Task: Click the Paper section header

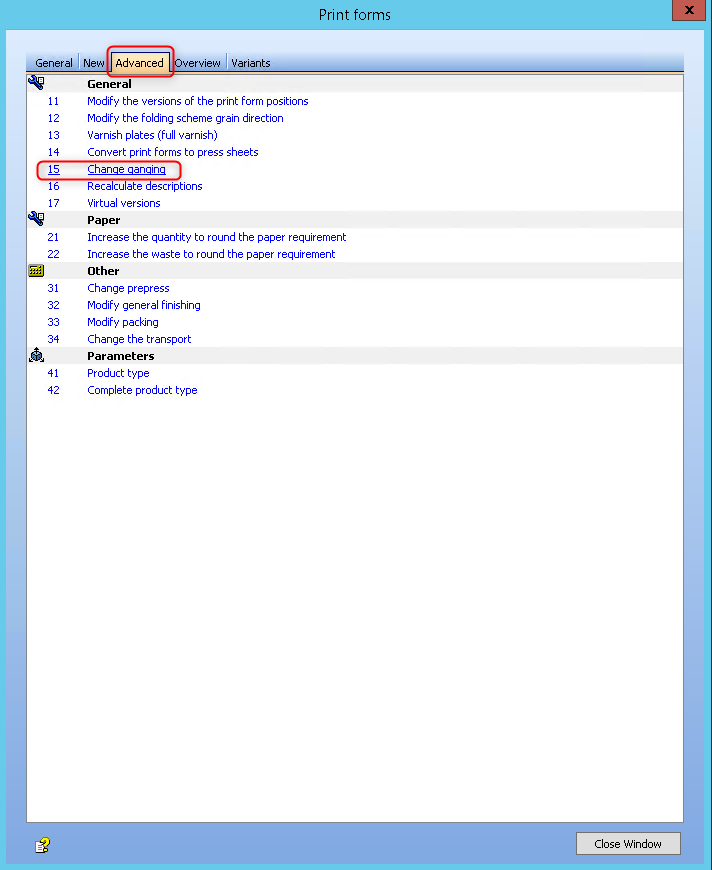Action: 104,220
